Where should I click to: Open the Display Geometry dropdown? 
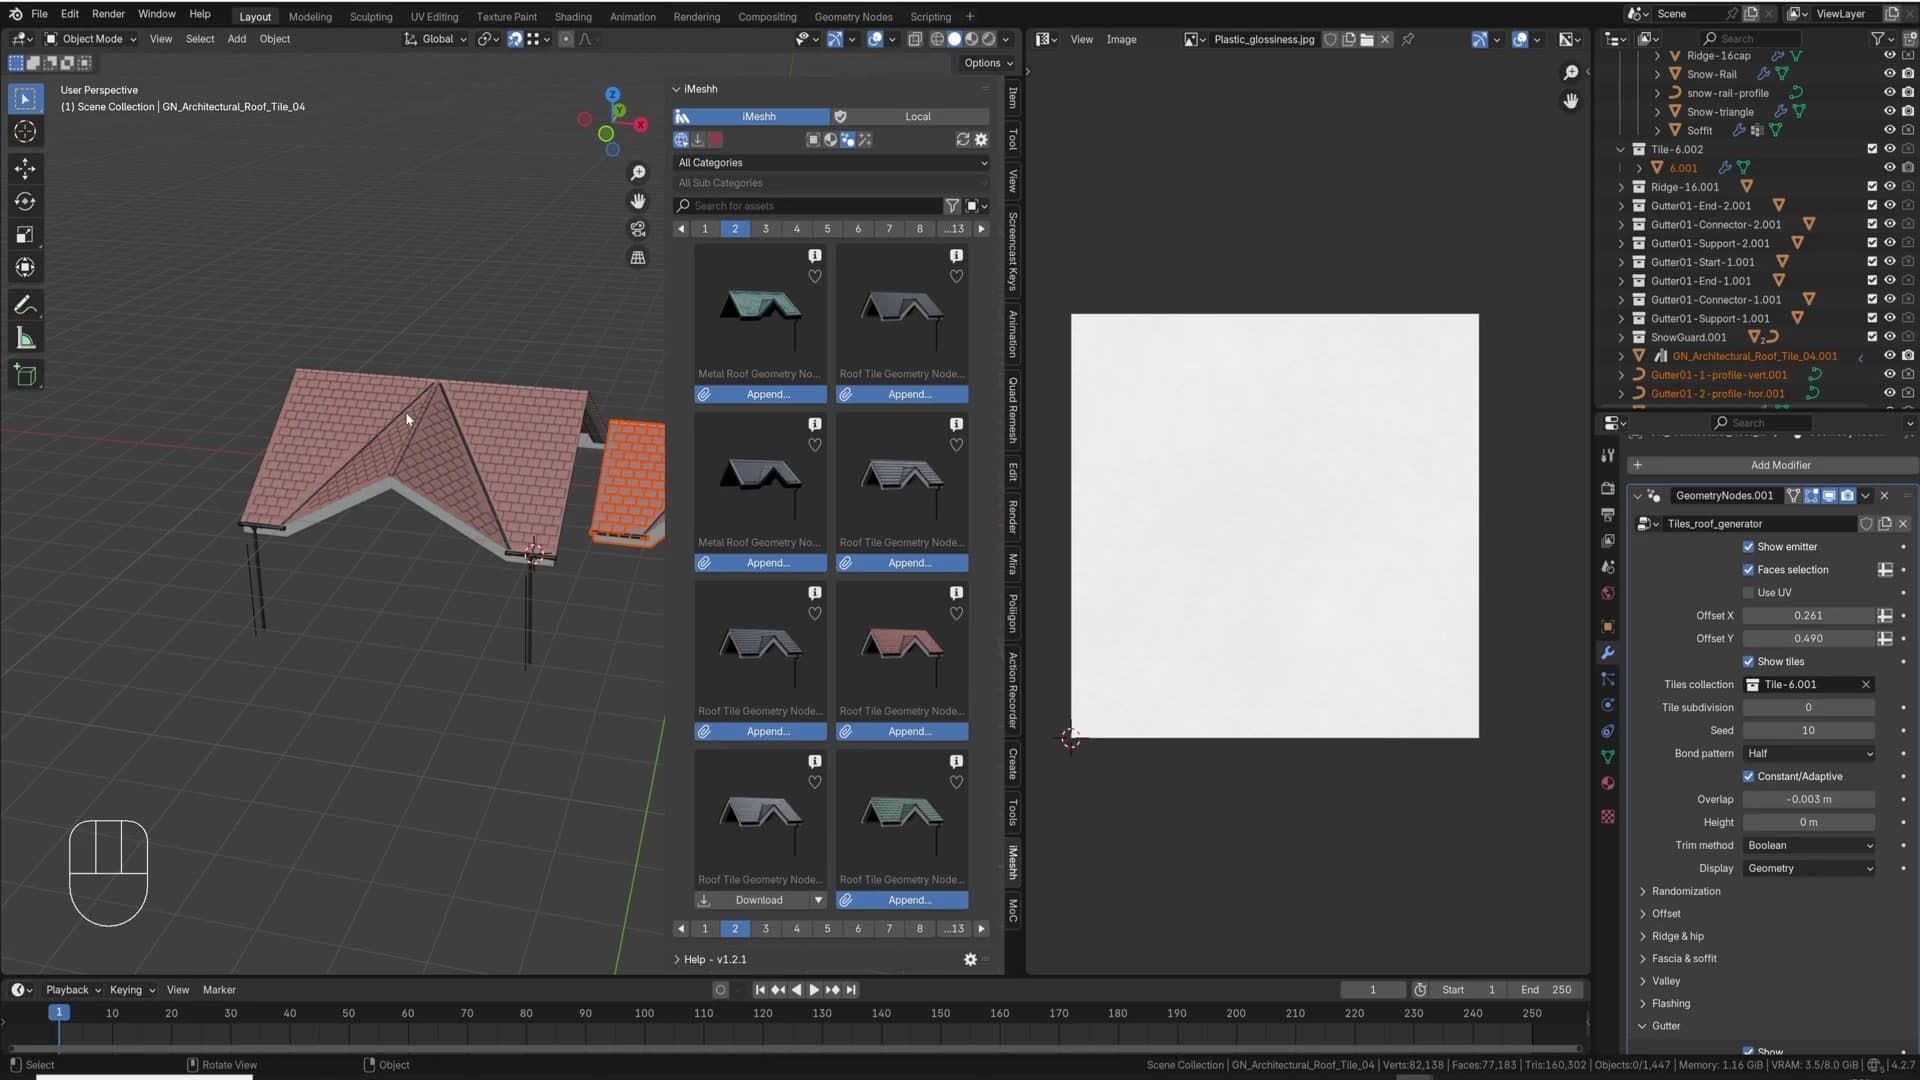1809,869
